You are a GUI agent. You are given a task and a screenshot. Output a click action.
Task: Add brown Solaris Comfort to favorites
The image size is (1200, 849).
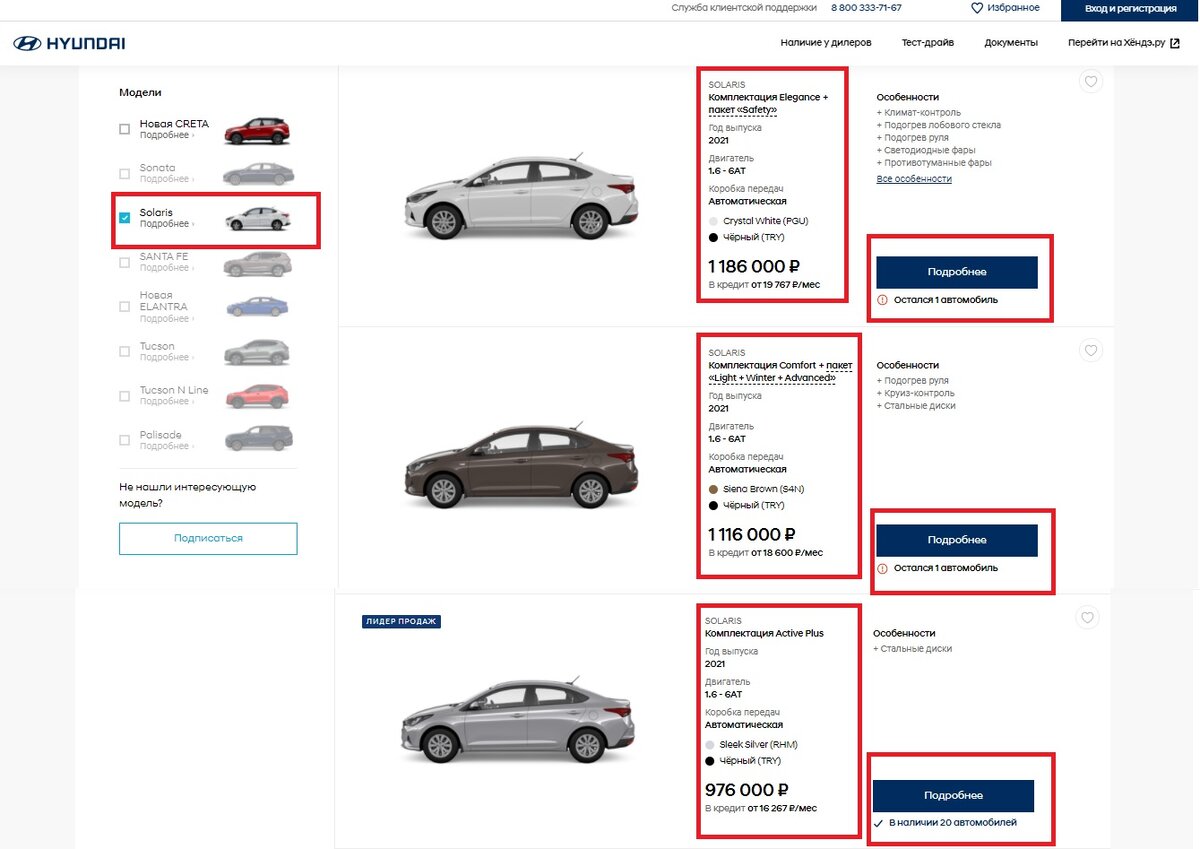click(1091, 350)
